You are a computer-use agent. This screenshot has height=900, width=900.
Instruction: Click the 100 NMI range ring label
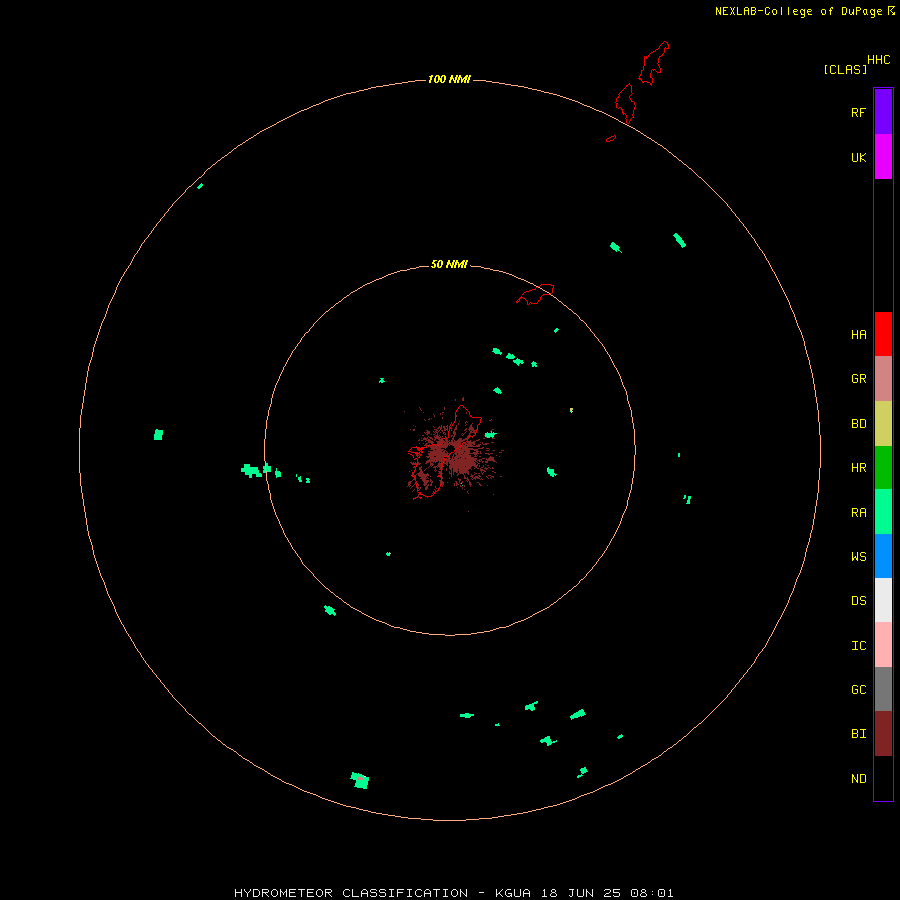[x=449, y=79]
